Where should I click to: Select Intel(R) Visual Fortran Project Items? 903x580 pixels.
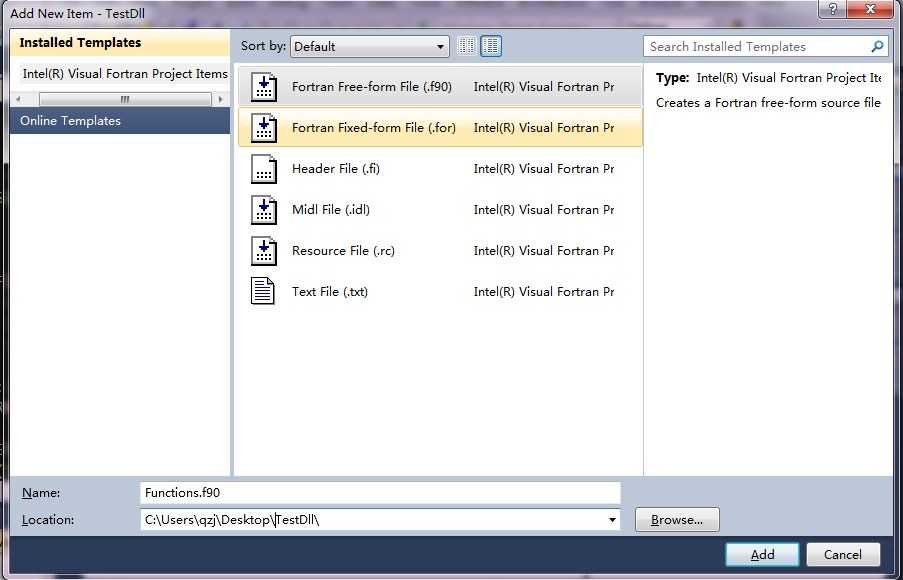pos(125,74)
